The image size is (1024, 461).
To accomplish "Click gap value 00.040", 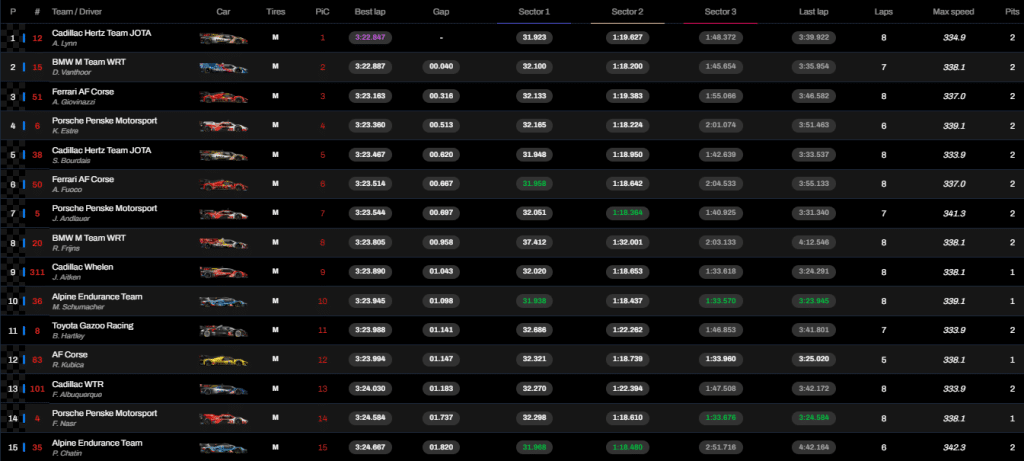I will coord(441,67).
